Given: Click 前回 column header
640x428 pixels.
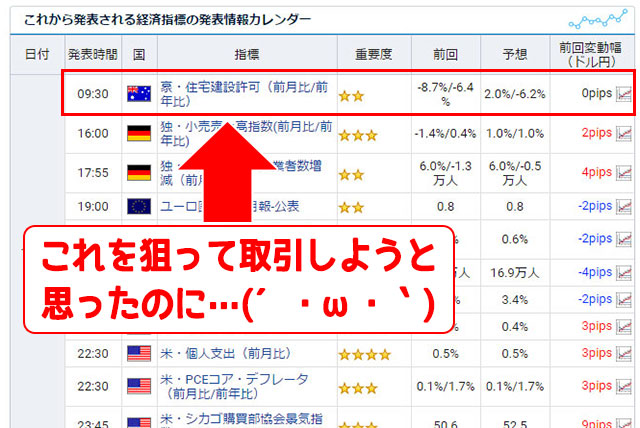Looking at the screenshot, I should tap(445, 54).
